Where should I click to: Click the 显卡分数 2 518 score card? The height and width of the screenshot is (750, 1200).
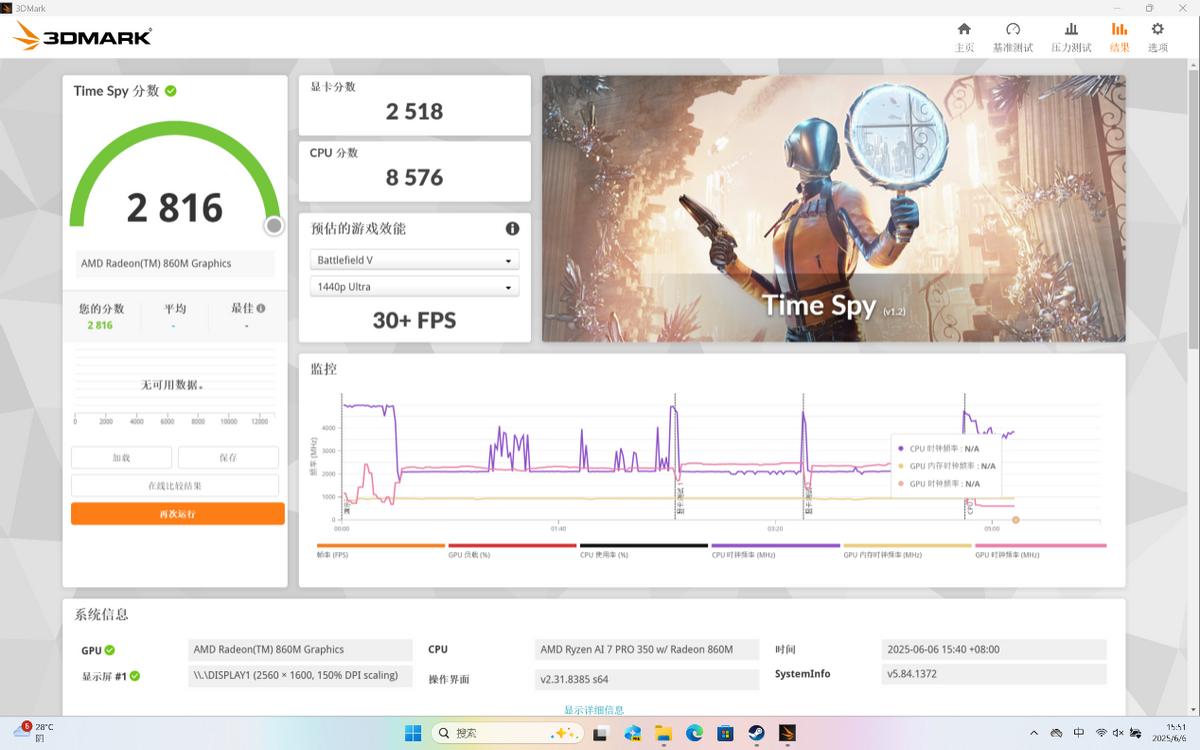coord(414,105)
